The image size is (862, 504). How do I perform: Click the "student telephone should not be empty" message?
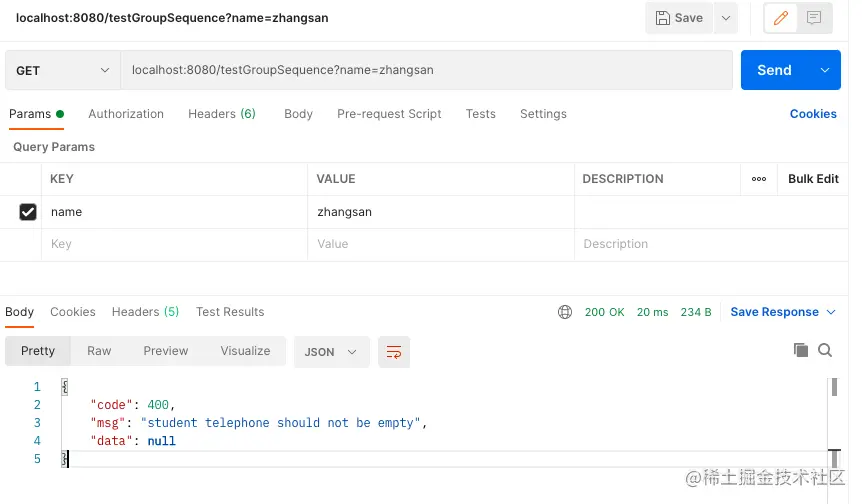281,423
